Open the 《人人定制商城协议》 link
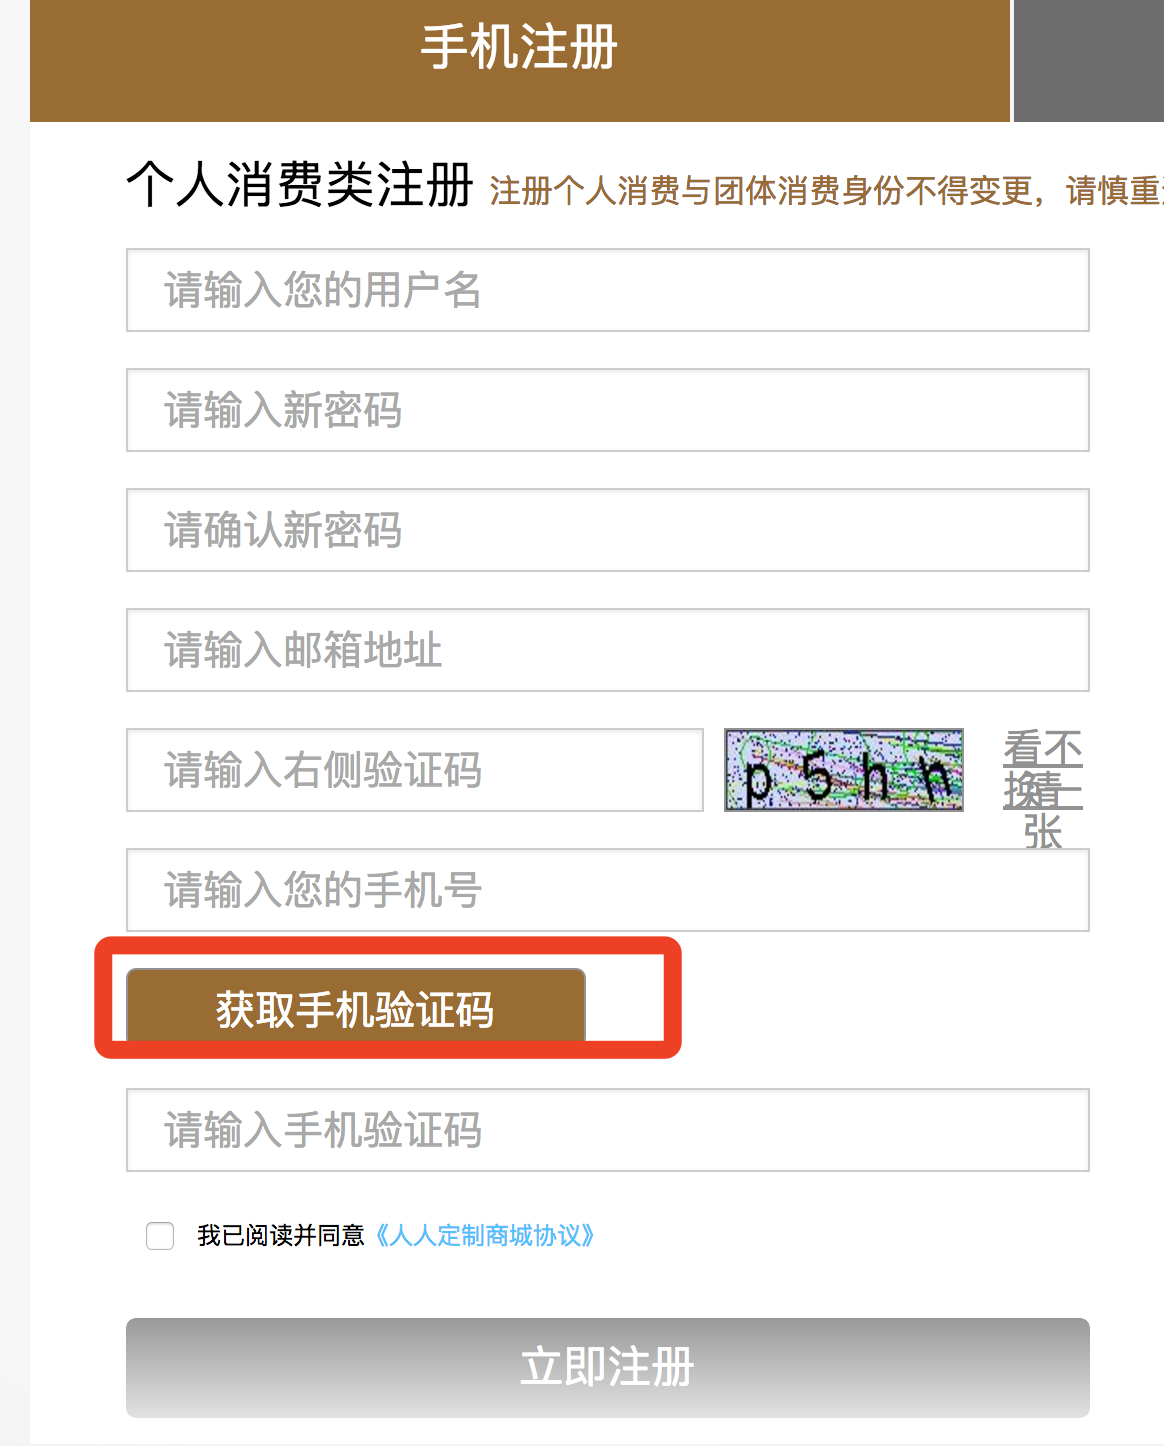 [485, 1236]
